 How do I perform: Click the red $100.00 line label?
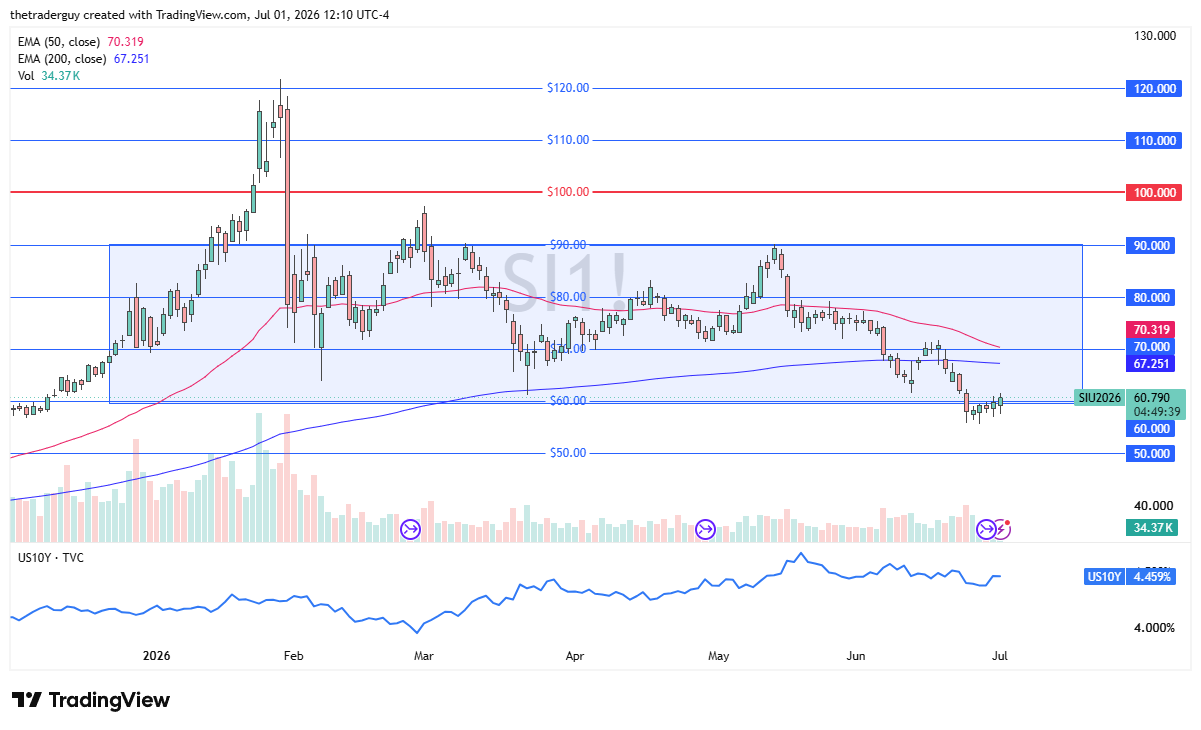568,192
